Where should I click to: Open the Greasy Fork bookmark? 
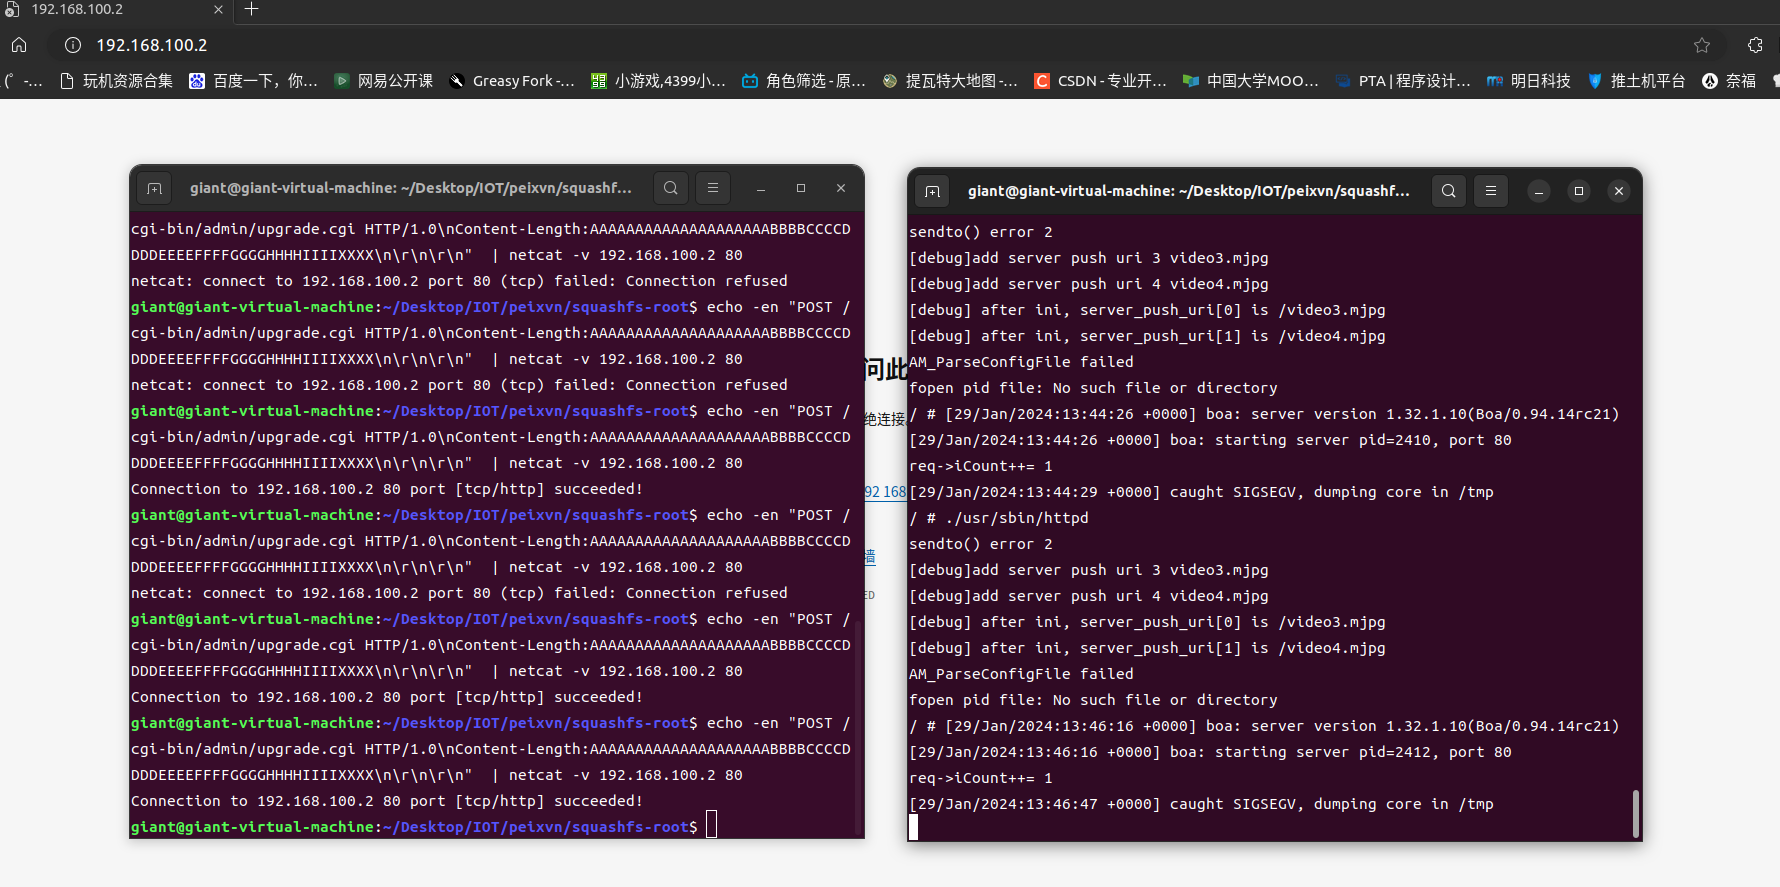click(x=512, y=81)
